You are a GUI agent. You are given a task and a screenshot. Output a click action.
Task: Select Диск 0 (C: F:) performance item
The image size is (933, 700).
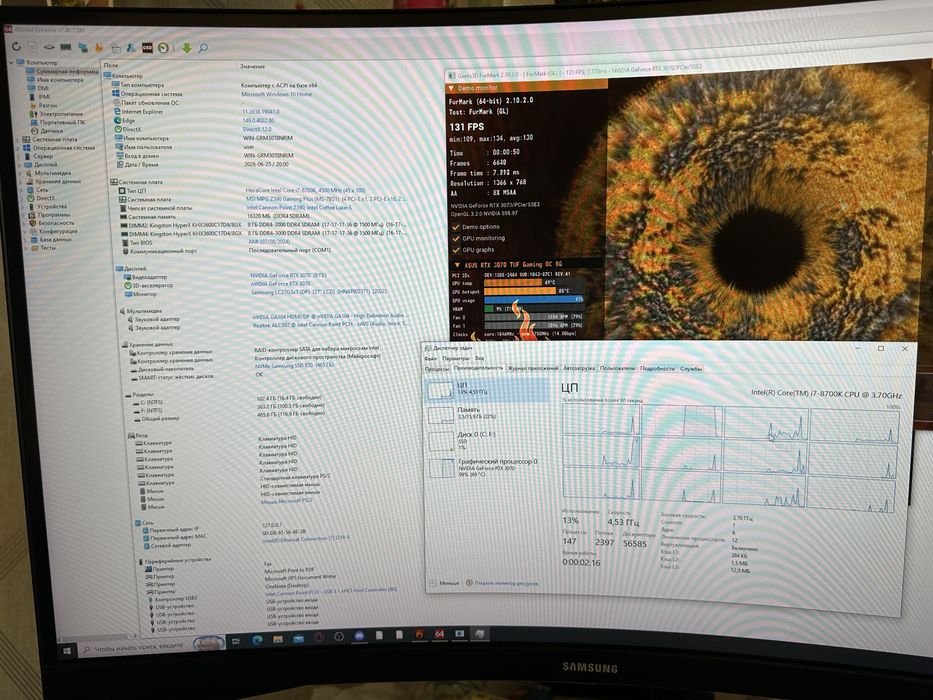(x=487, y=440)
